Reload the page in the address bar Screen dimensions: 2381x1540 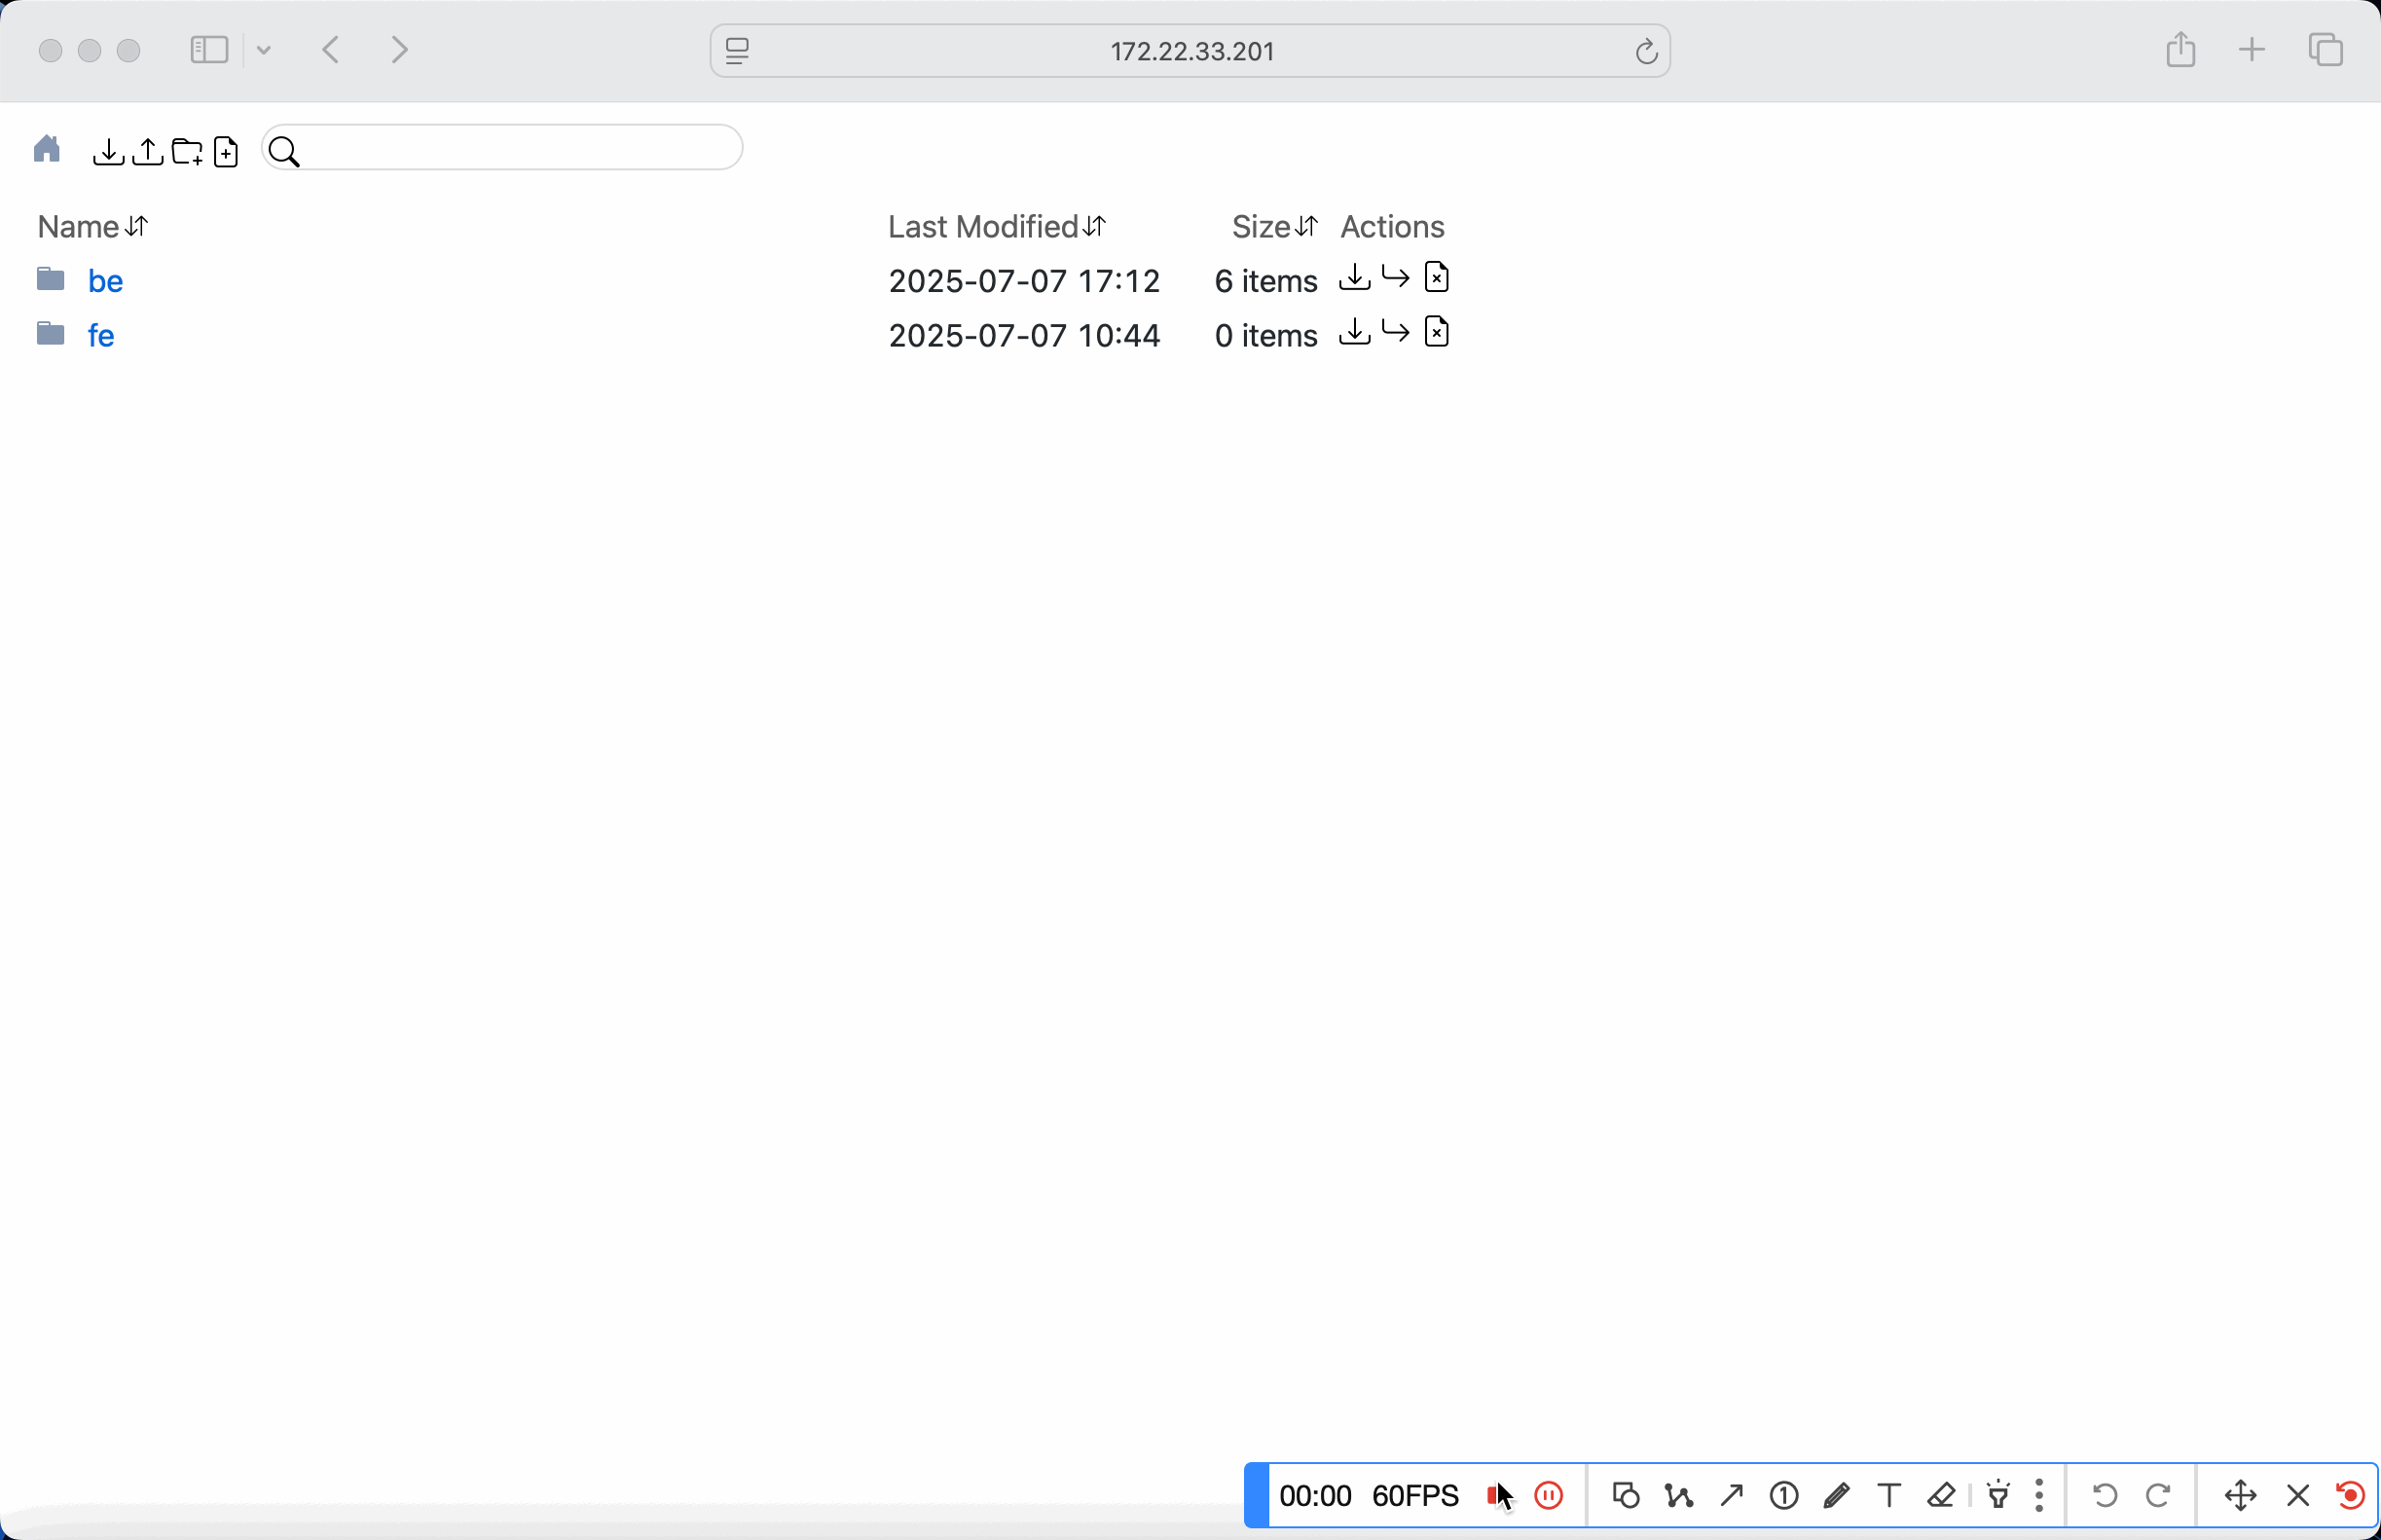[x=1646, y=51]
